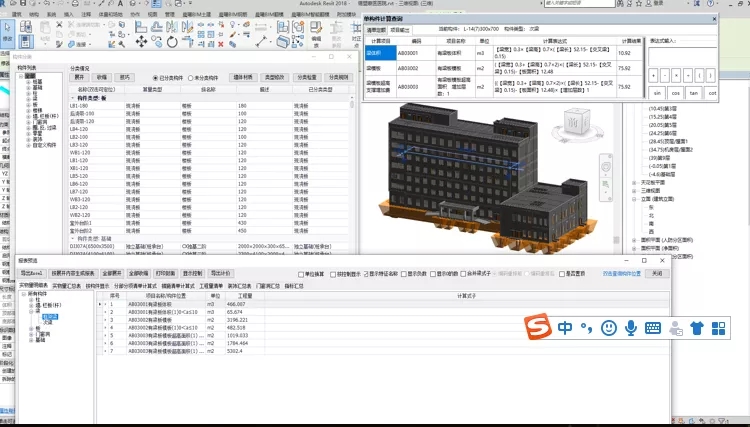Click the cos function button
The height and width of the screenshot is (427, 750).
pos(675,93)
